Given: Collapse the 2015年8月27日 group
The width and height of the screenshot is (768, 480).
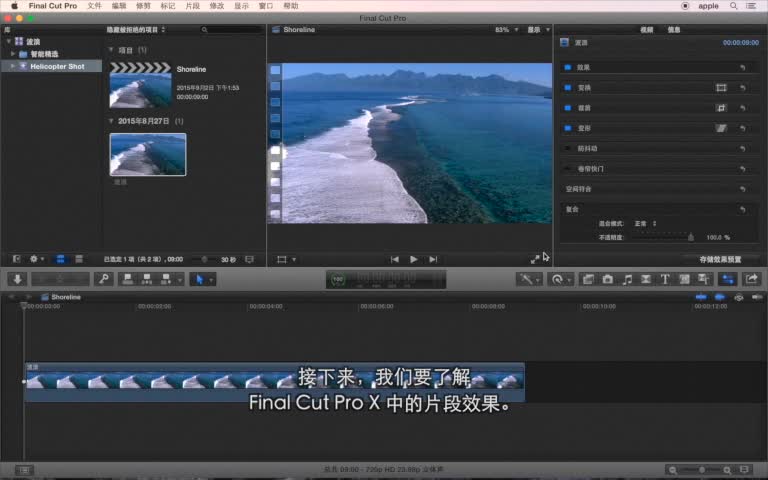Looking at the screenshot, I should (111, 121).
